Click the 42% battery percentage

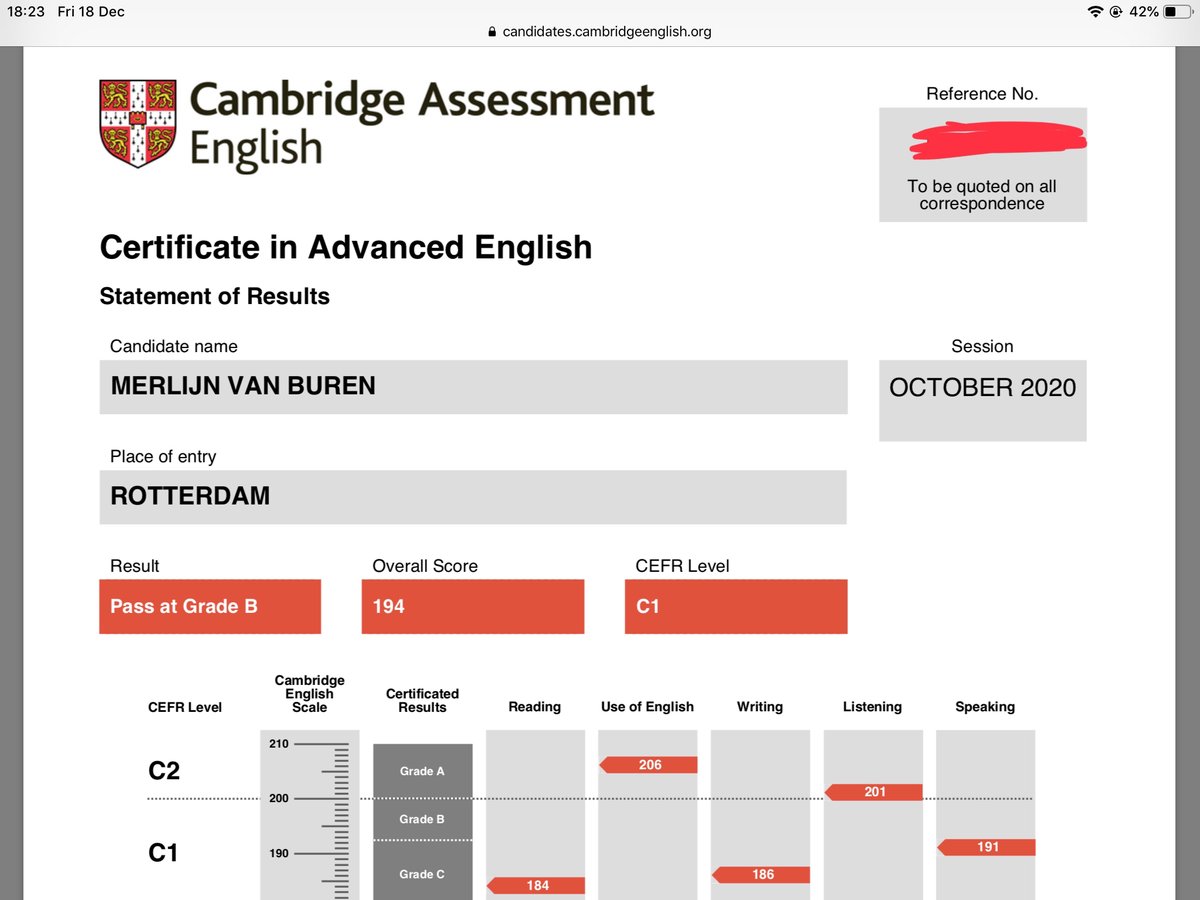1145,11
